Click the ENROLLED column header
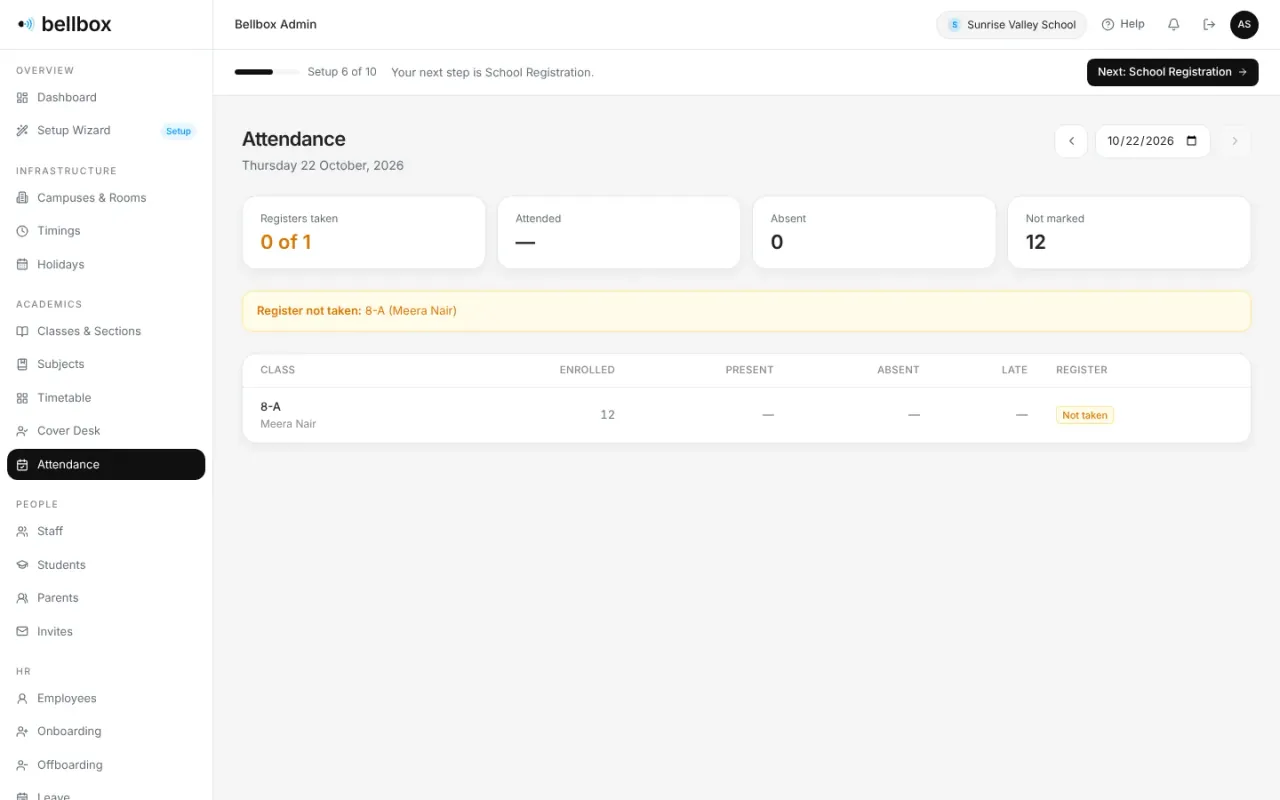The image size is (1280, 800). (x=587, y=370)
